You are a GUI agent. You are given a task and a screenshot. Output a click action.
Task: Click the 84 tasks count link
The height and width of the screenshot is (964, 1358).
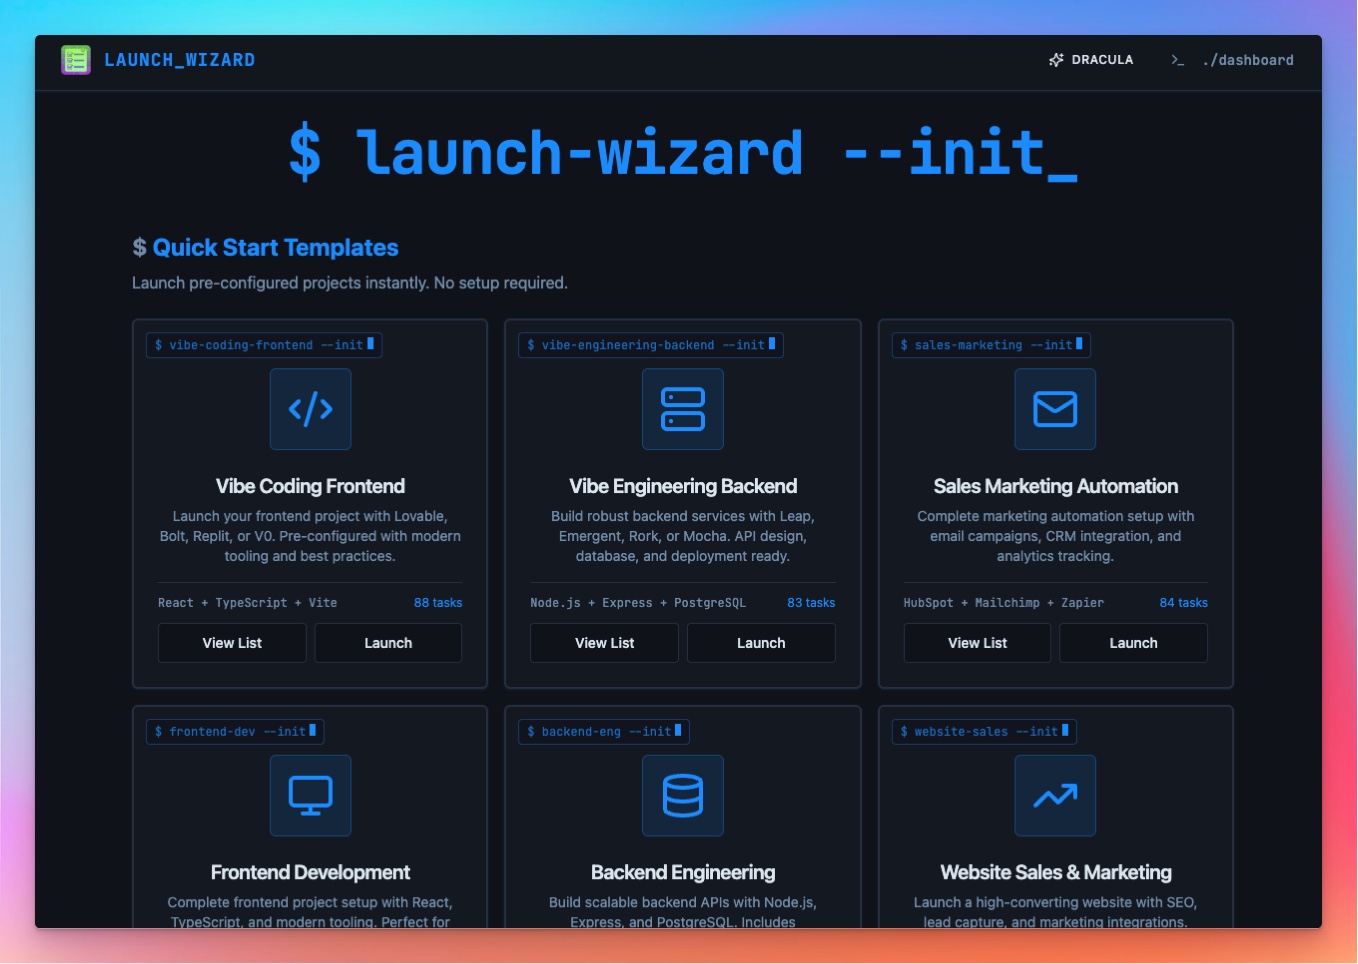[1183, 603]
